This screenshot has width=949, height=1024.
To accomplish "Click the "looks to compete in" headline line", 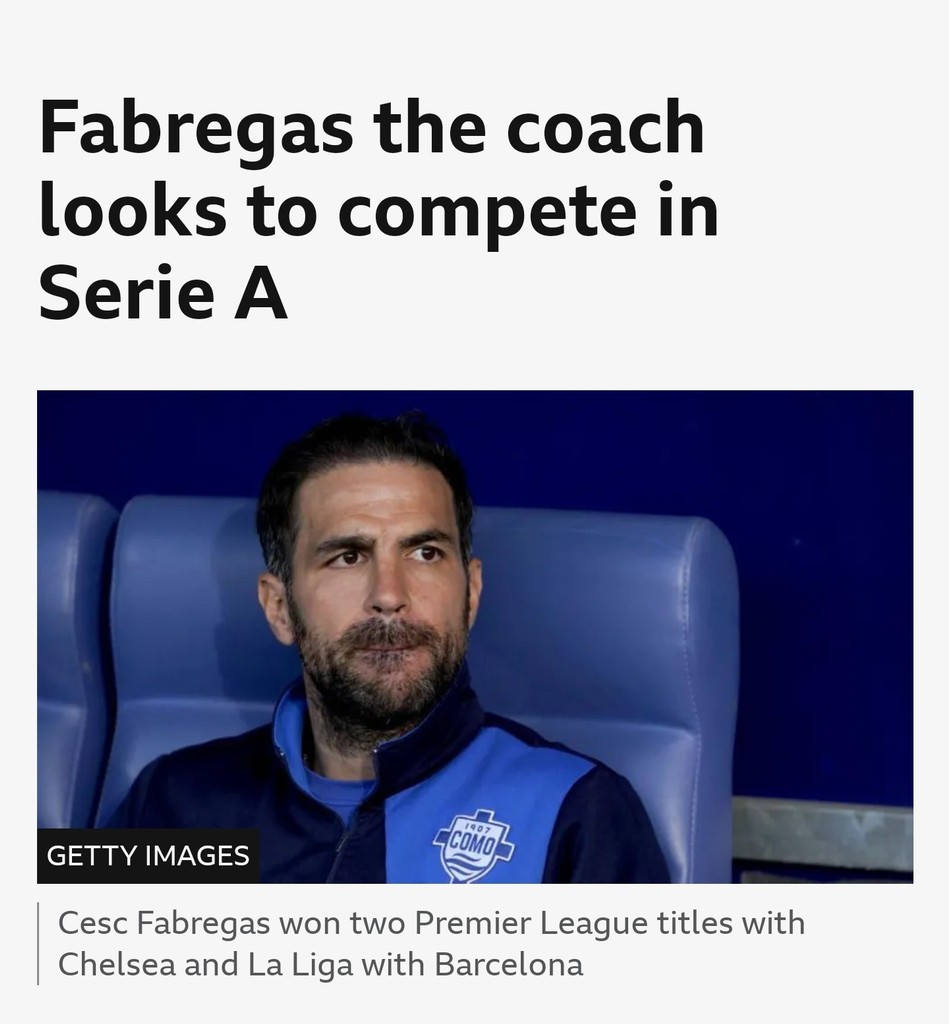I will tap(378, 211).
